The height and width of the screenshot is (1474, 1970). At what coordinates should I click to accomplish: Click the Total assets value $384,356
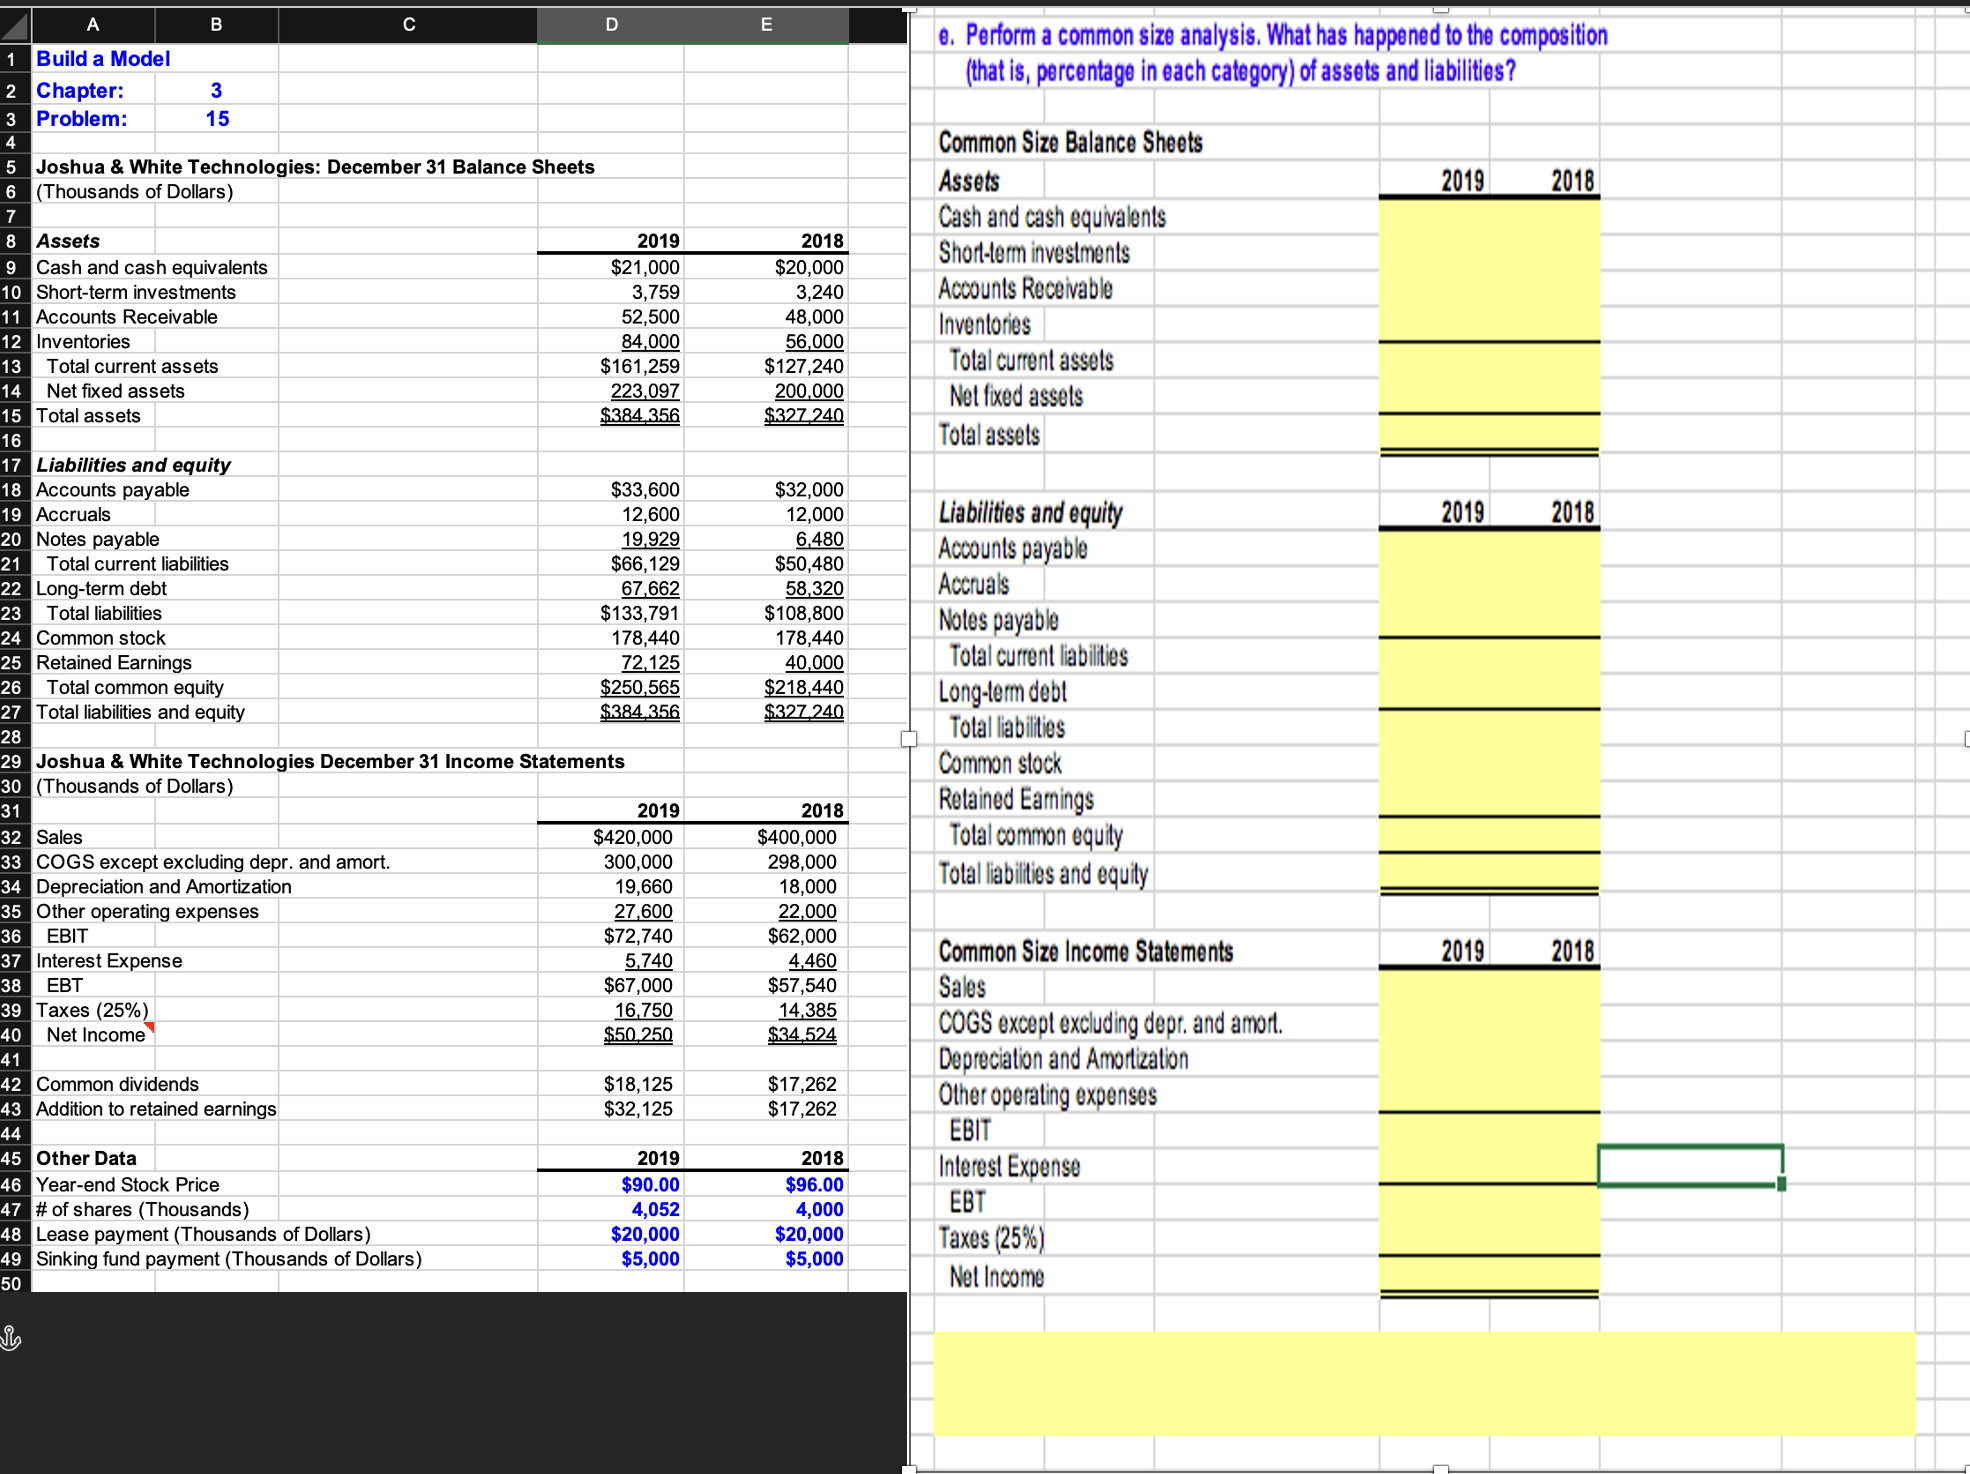click(x=639, y=415)
